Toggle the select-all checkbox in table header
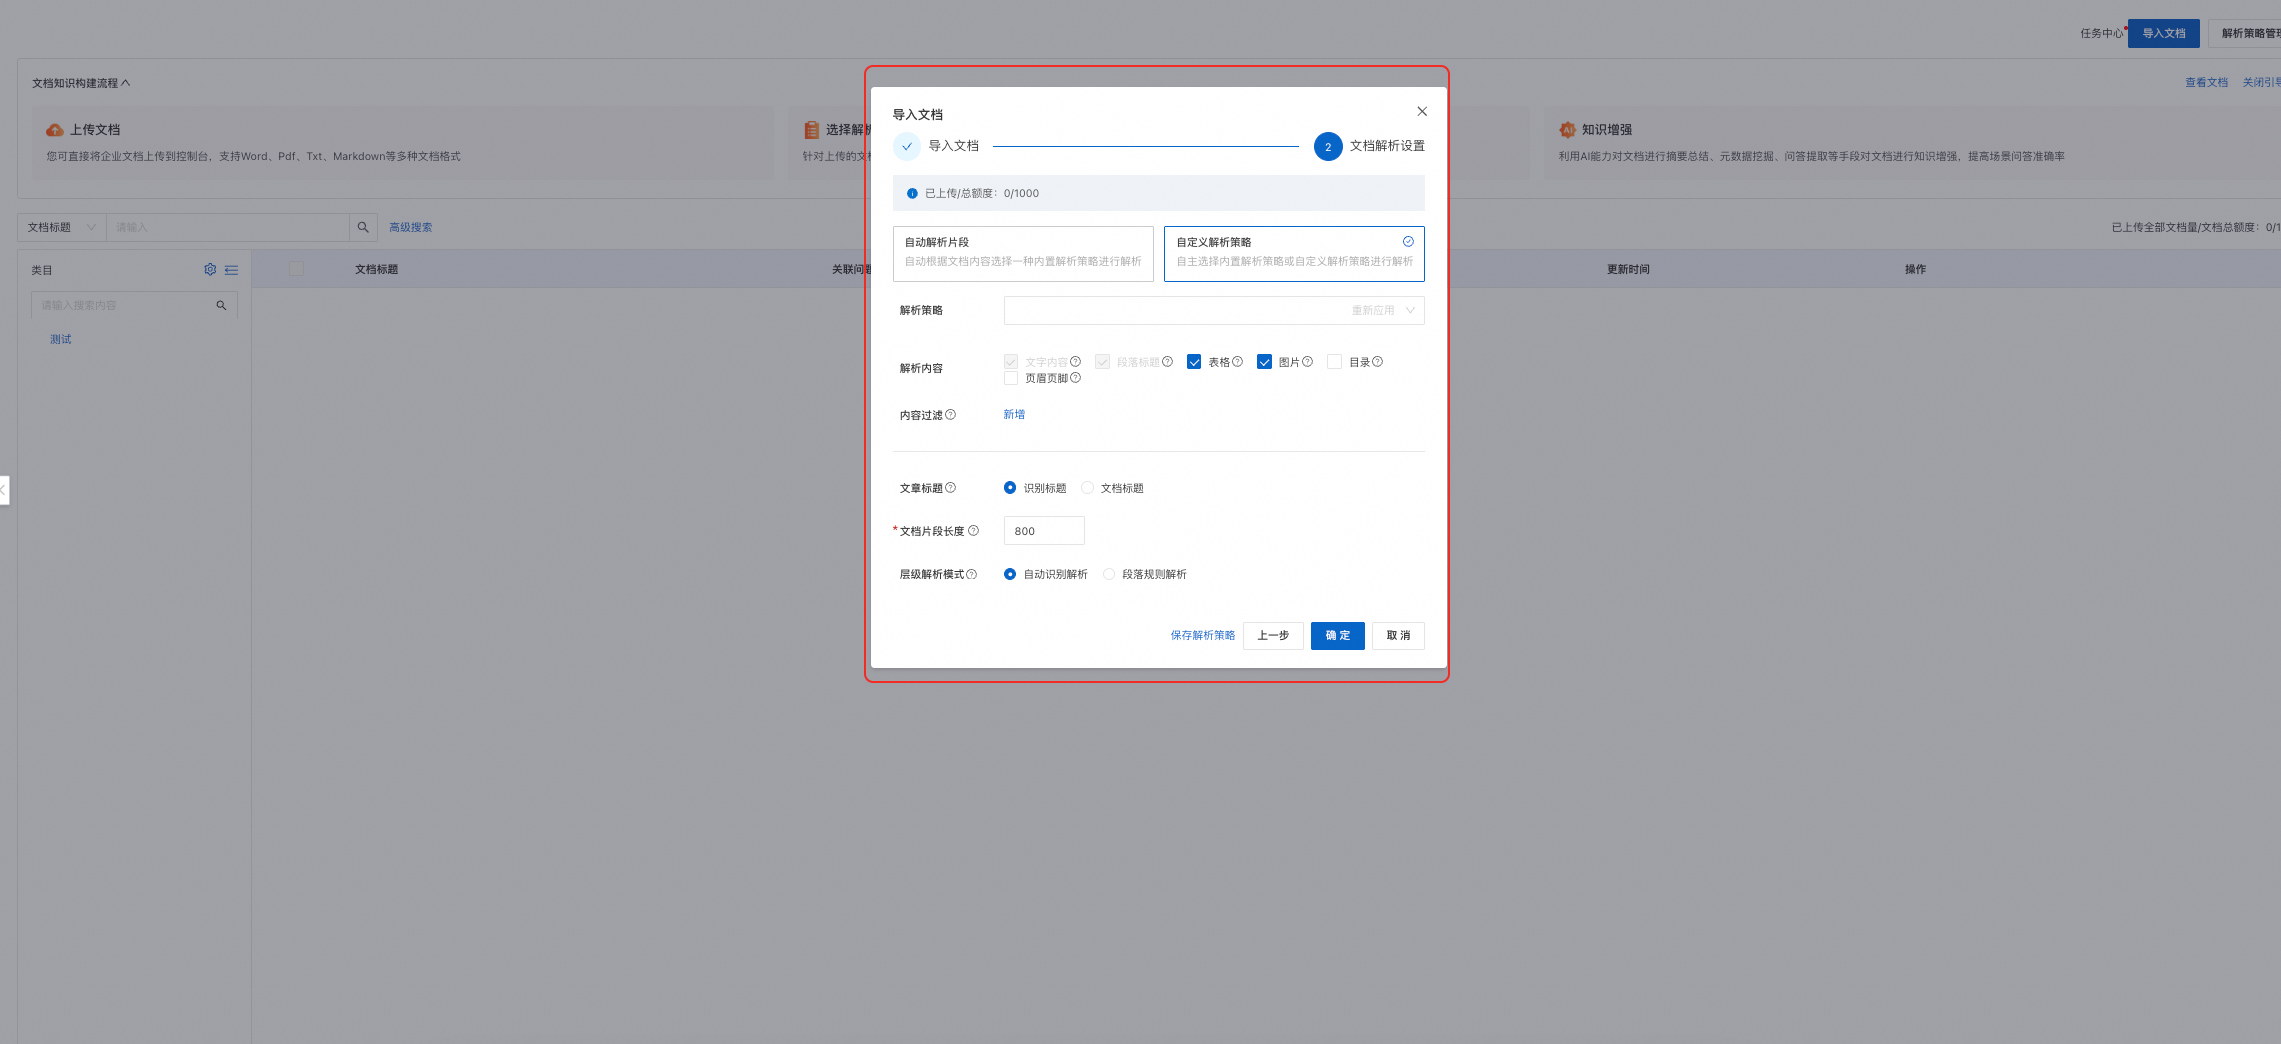 click(296, 268)
